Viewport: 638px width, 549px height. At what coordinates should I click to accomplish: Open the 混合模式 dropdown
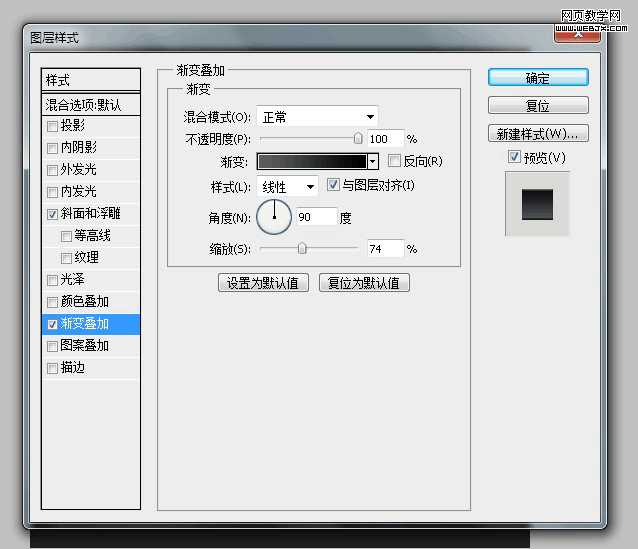[317, 117]
